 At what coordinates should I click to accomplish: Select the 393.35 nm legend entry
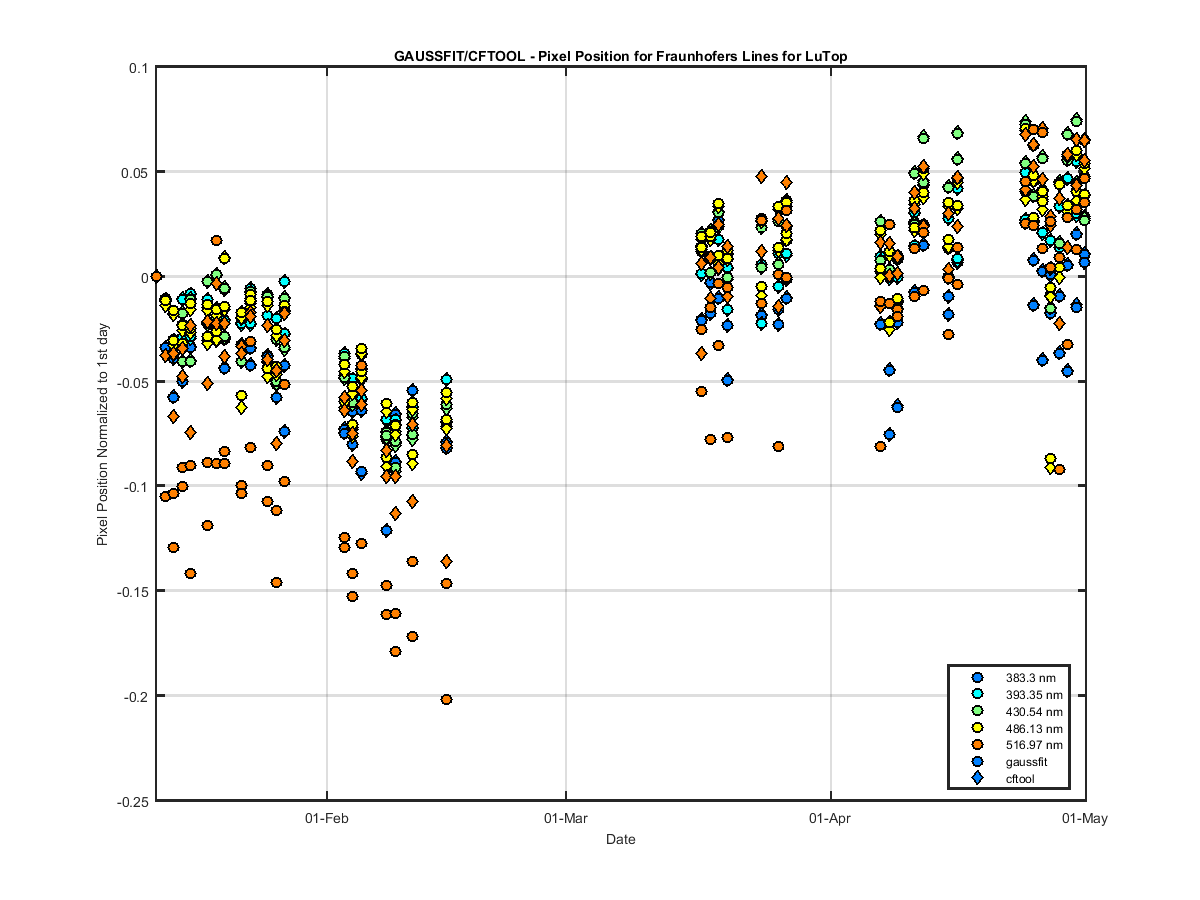(x=1033, y=694)
